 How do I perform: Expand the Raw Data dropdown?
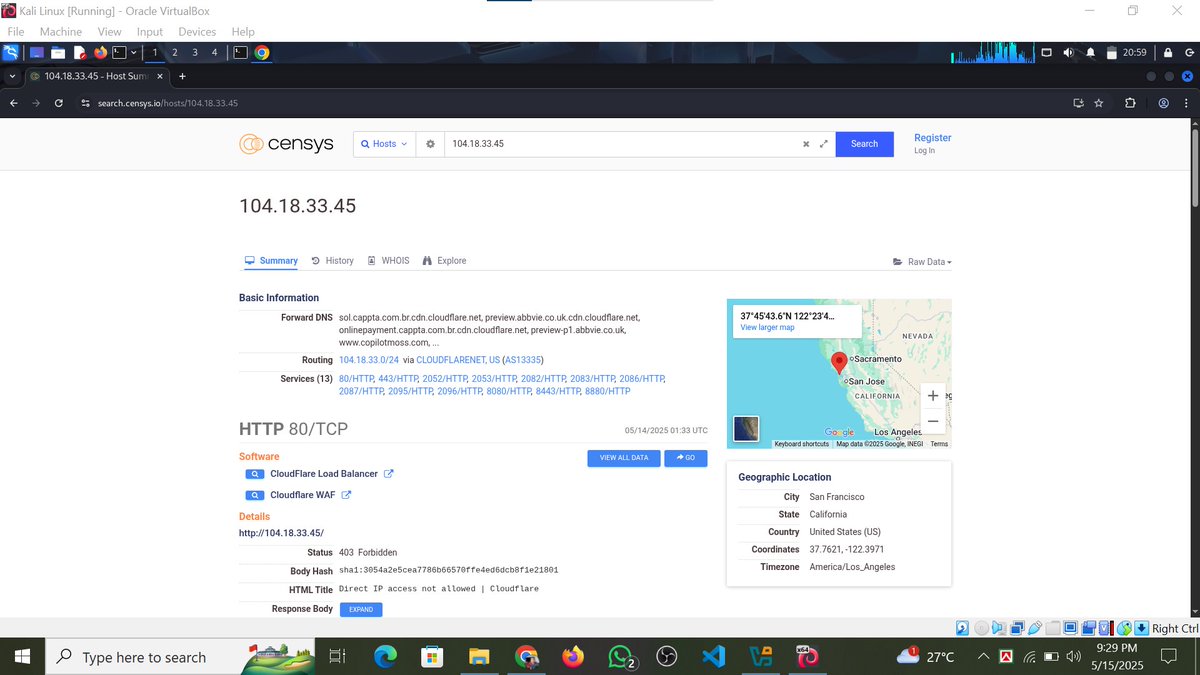pos(922,262)
